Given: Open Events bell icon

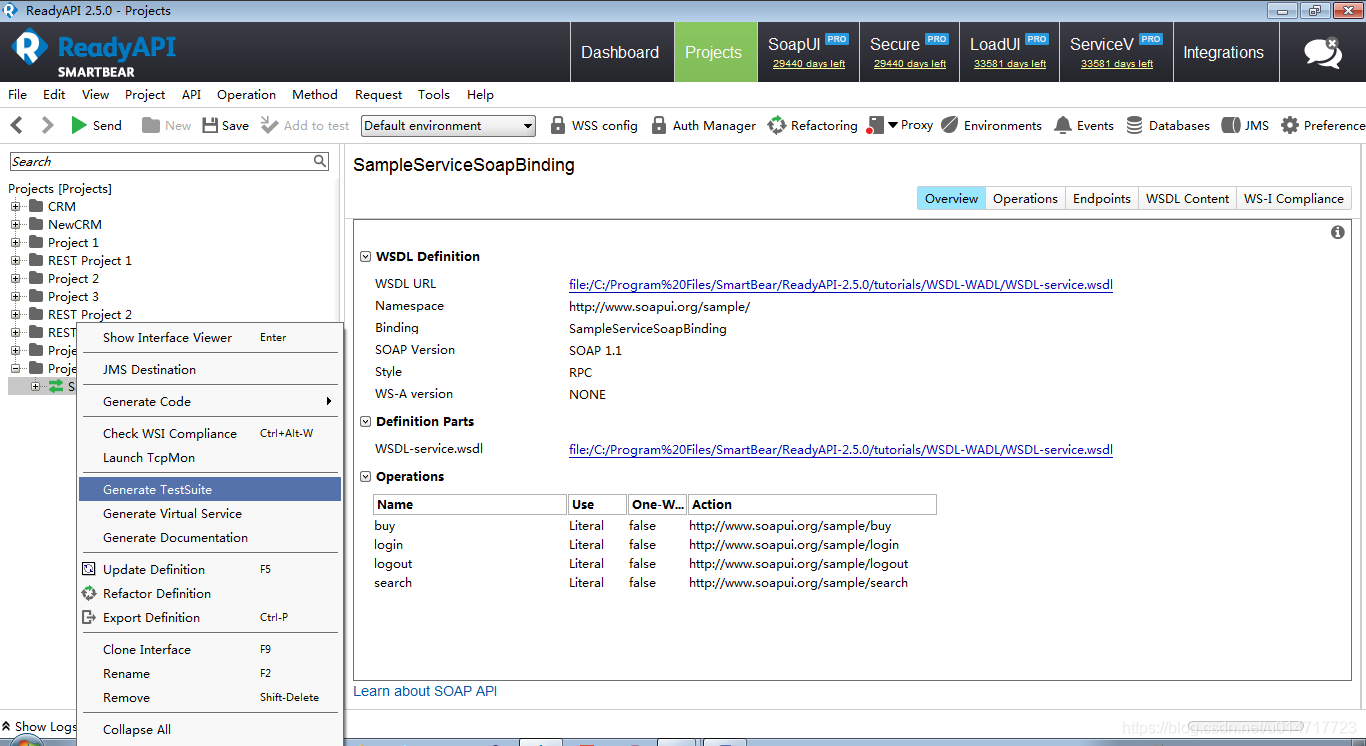Looking at the screenshot, I should pyautogui.click(x=1063, y=125).
